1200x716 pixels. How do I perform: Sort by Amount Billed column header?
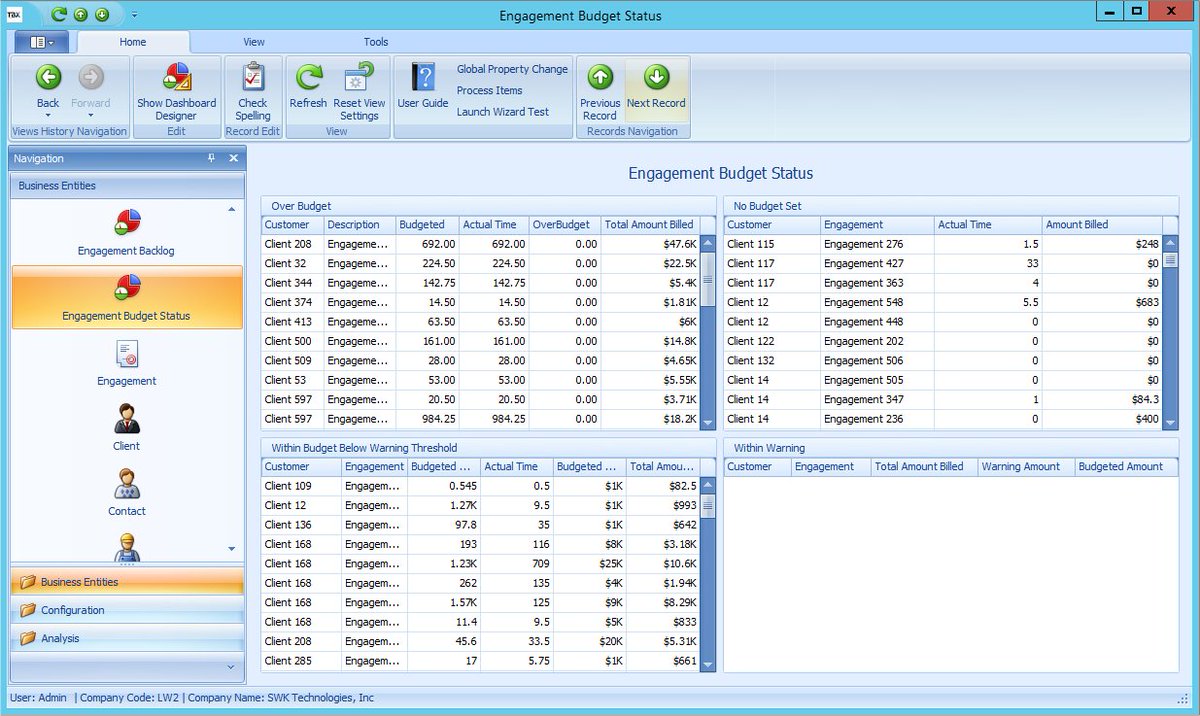(1102, 225)
